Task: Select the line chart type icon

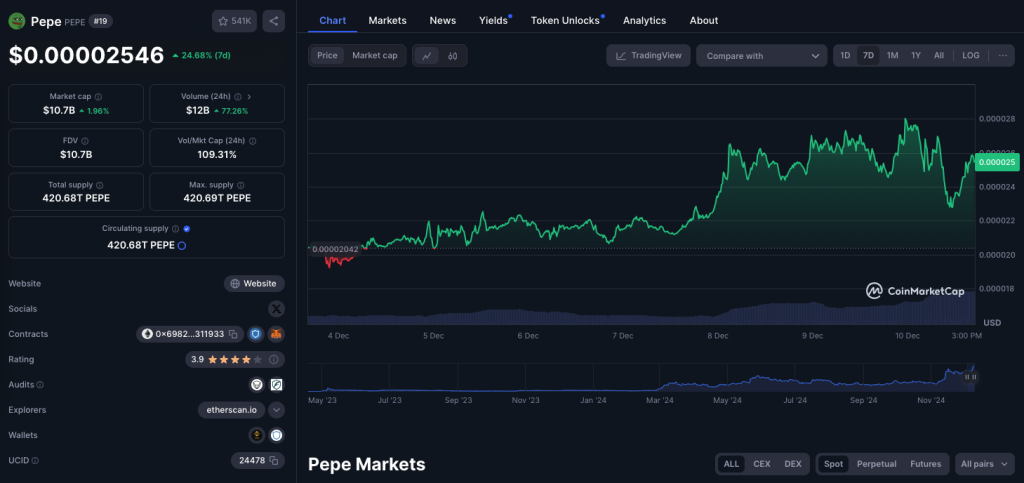Action: point(427,56)
